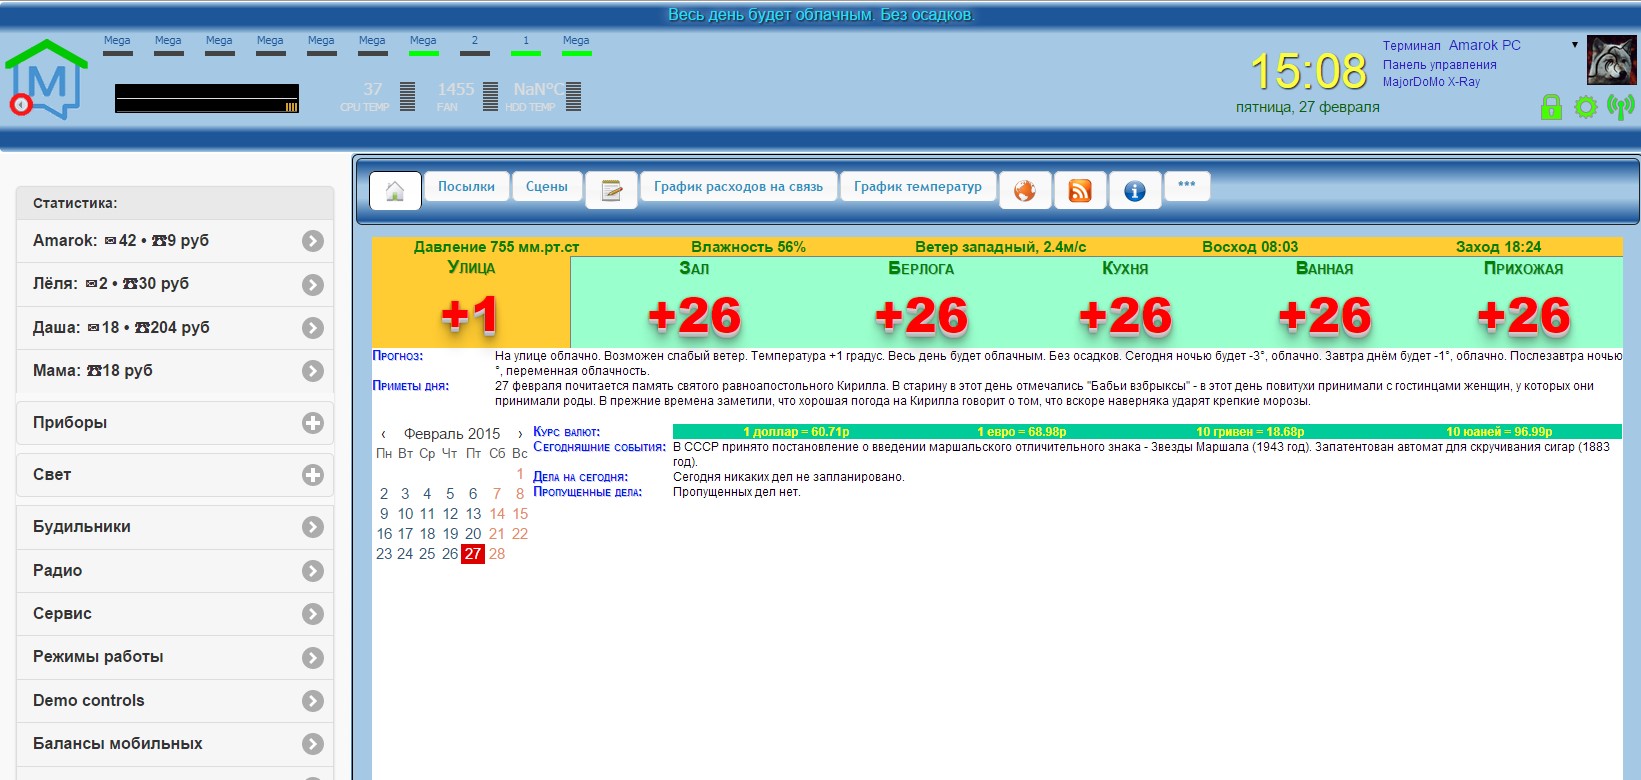This screenshot has width=1641, height=780.
Task: Click the 1 евро = 68.98р rate
Action: click(x=1021, y=432)
